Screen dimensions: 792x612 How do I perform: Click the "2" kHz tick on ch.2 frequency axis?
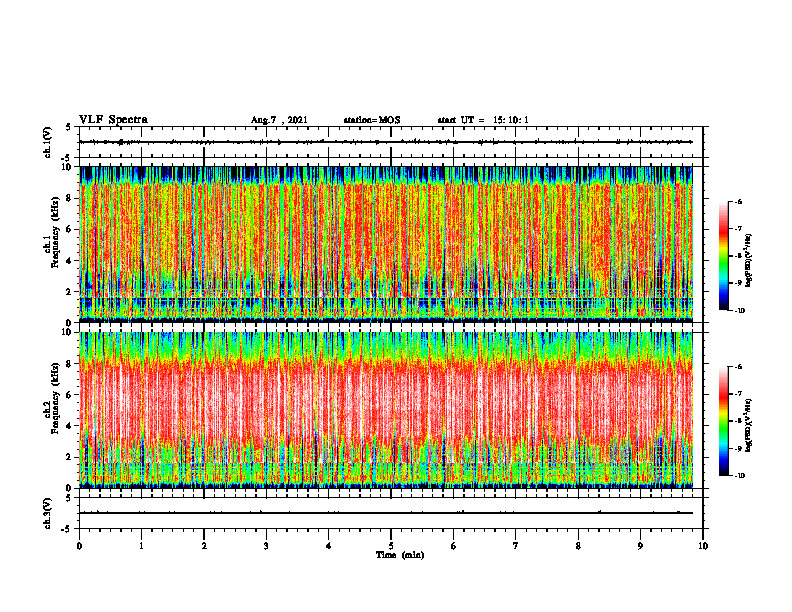click(69, 457)
